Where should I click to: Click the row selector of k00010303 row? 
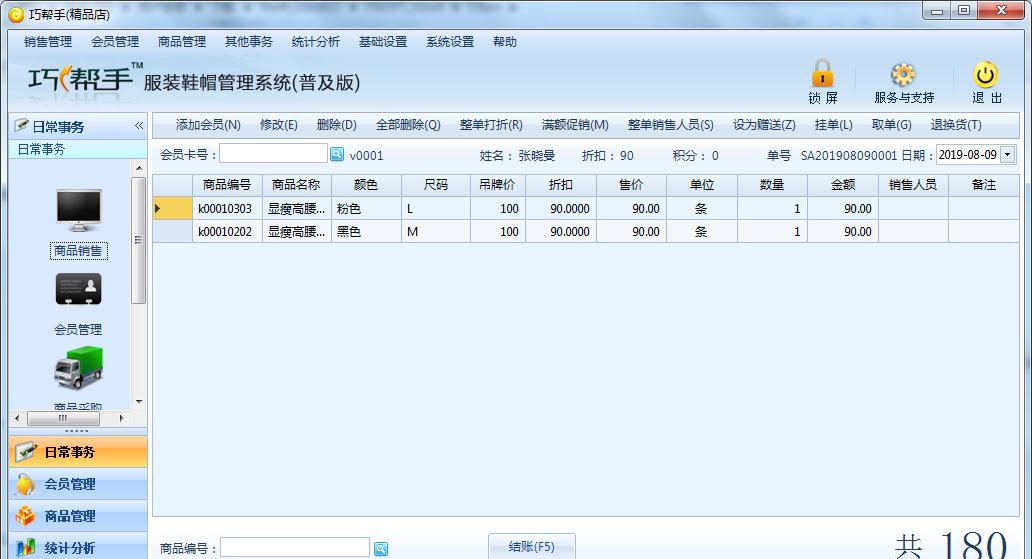coord(172,209)
